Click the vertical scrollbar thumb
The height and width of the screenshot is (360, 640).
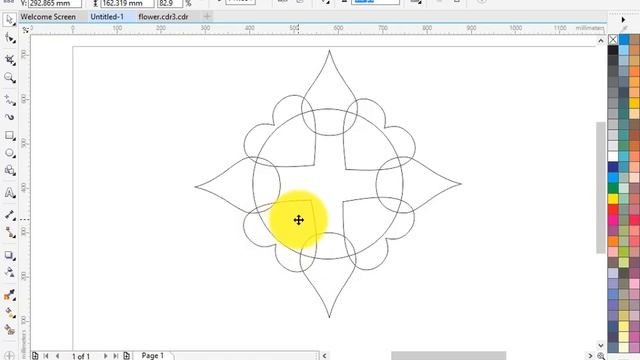click(x=600, y=187)
